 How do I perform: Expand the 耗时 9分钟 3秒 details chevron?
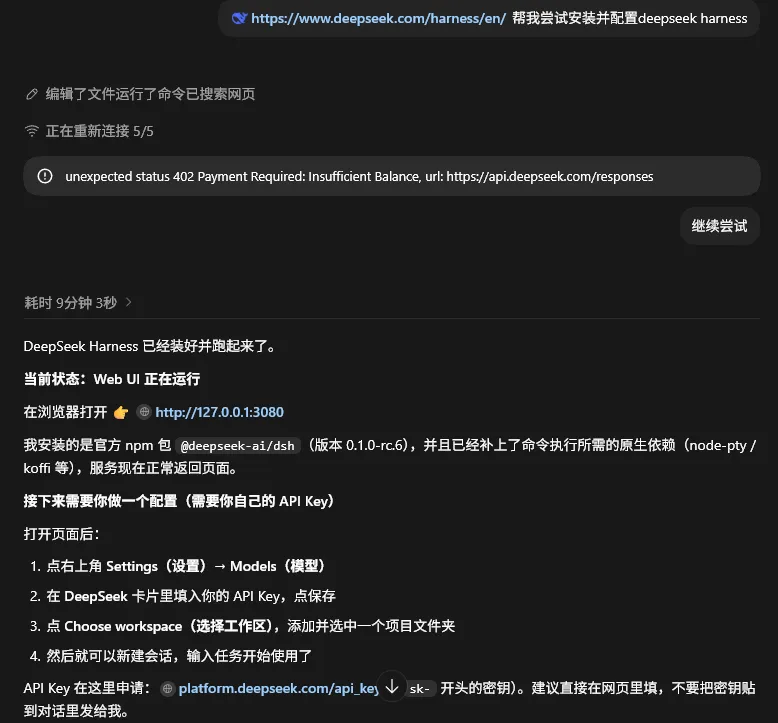click(x=129, y=302)
